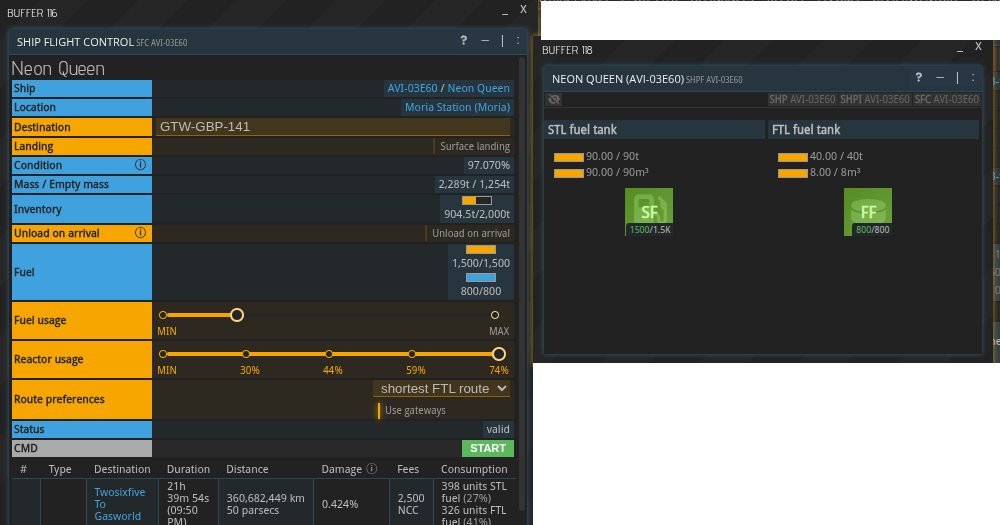
Task: Switch to the SHP AVI-03E60 tab
Action: (x=801, y=100)
